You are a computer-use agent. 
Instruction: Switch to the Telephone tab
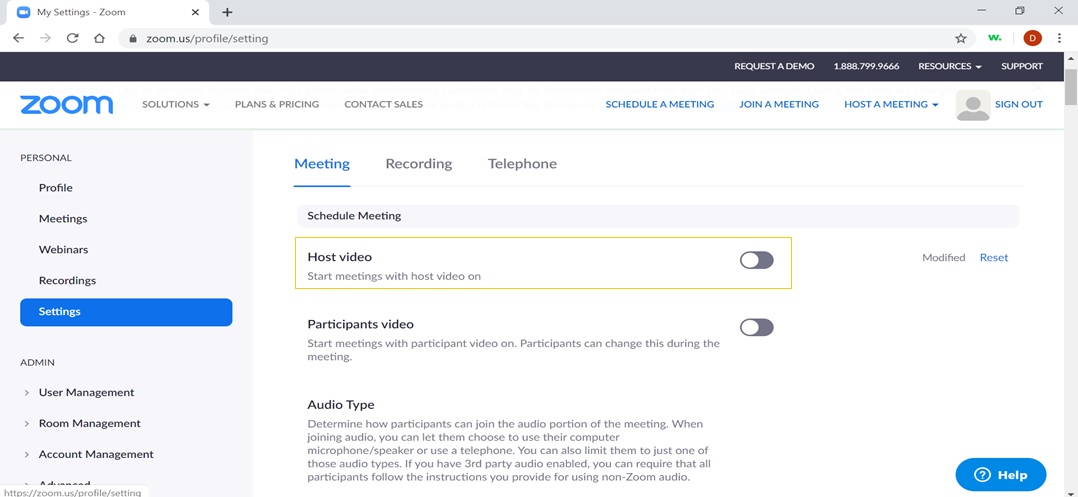522,164
